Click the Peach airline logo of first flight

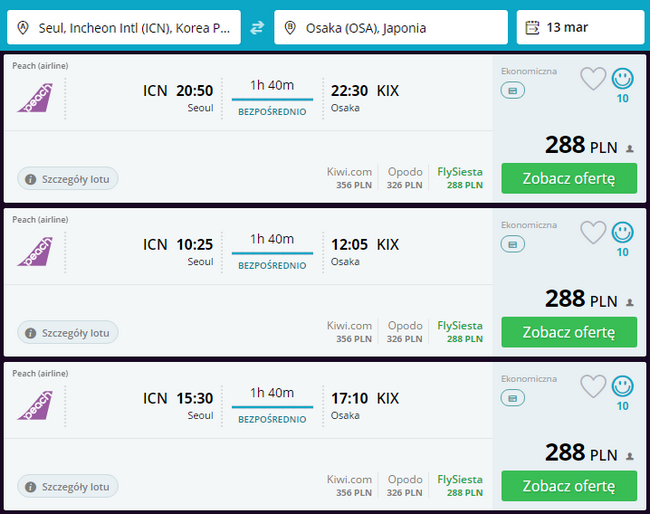coord(35,98)
